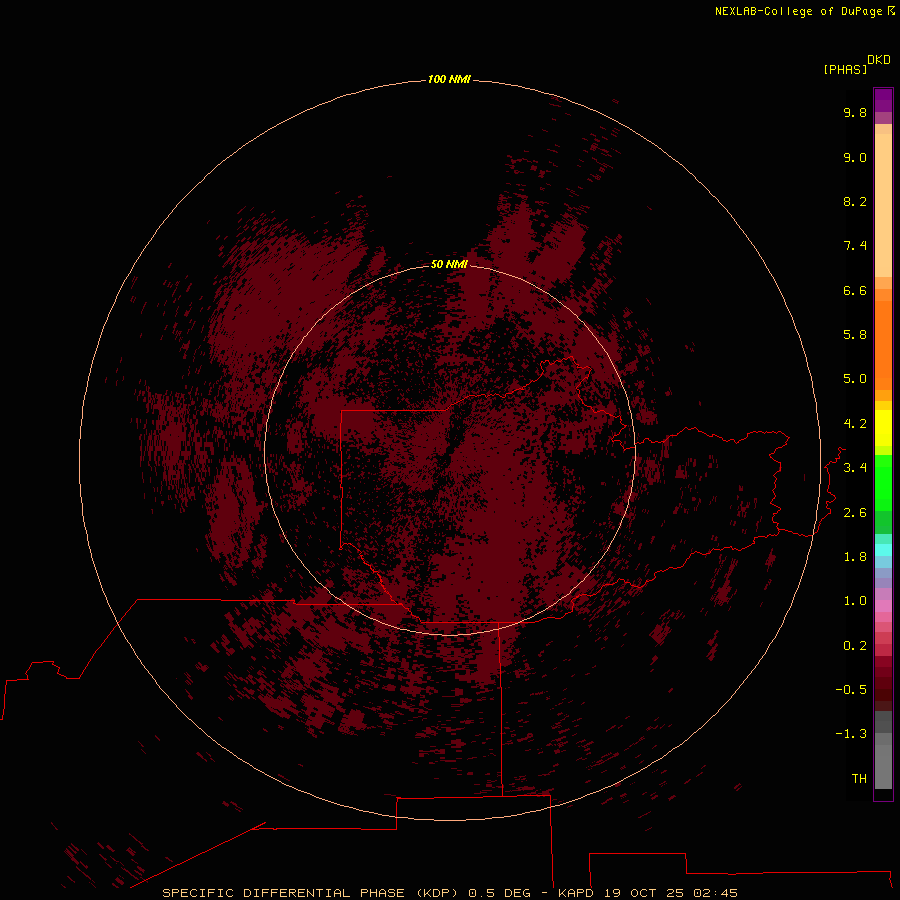Click the TH threshold label on scale
This screenshot has height=900, width=900.
click(x=859, y=779)
